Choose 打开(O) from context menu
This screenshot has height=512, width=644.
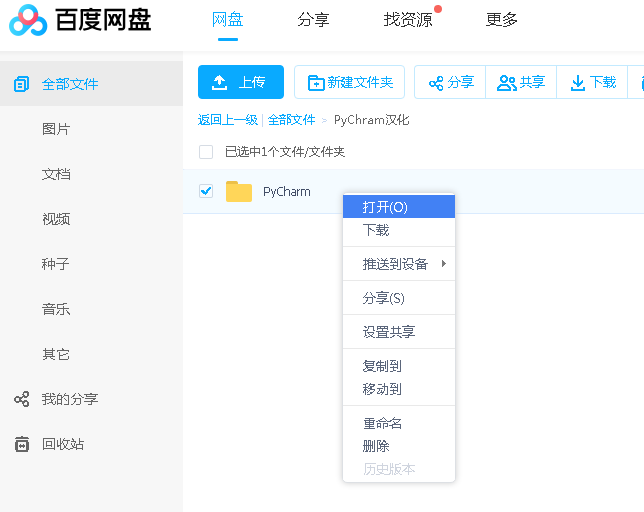pyautogui.click(x=399, y=207)
